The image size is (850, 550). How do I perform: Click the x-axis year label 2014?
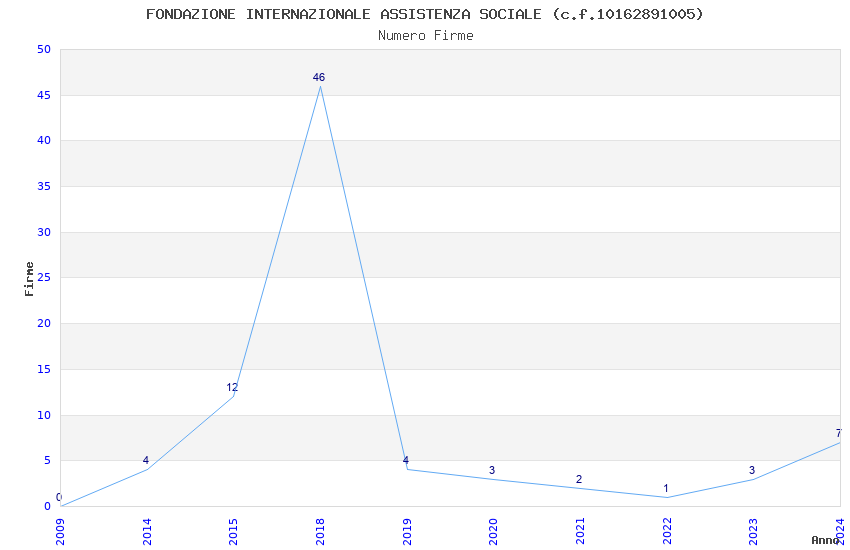pyautogui.click(x=147, y=532)
